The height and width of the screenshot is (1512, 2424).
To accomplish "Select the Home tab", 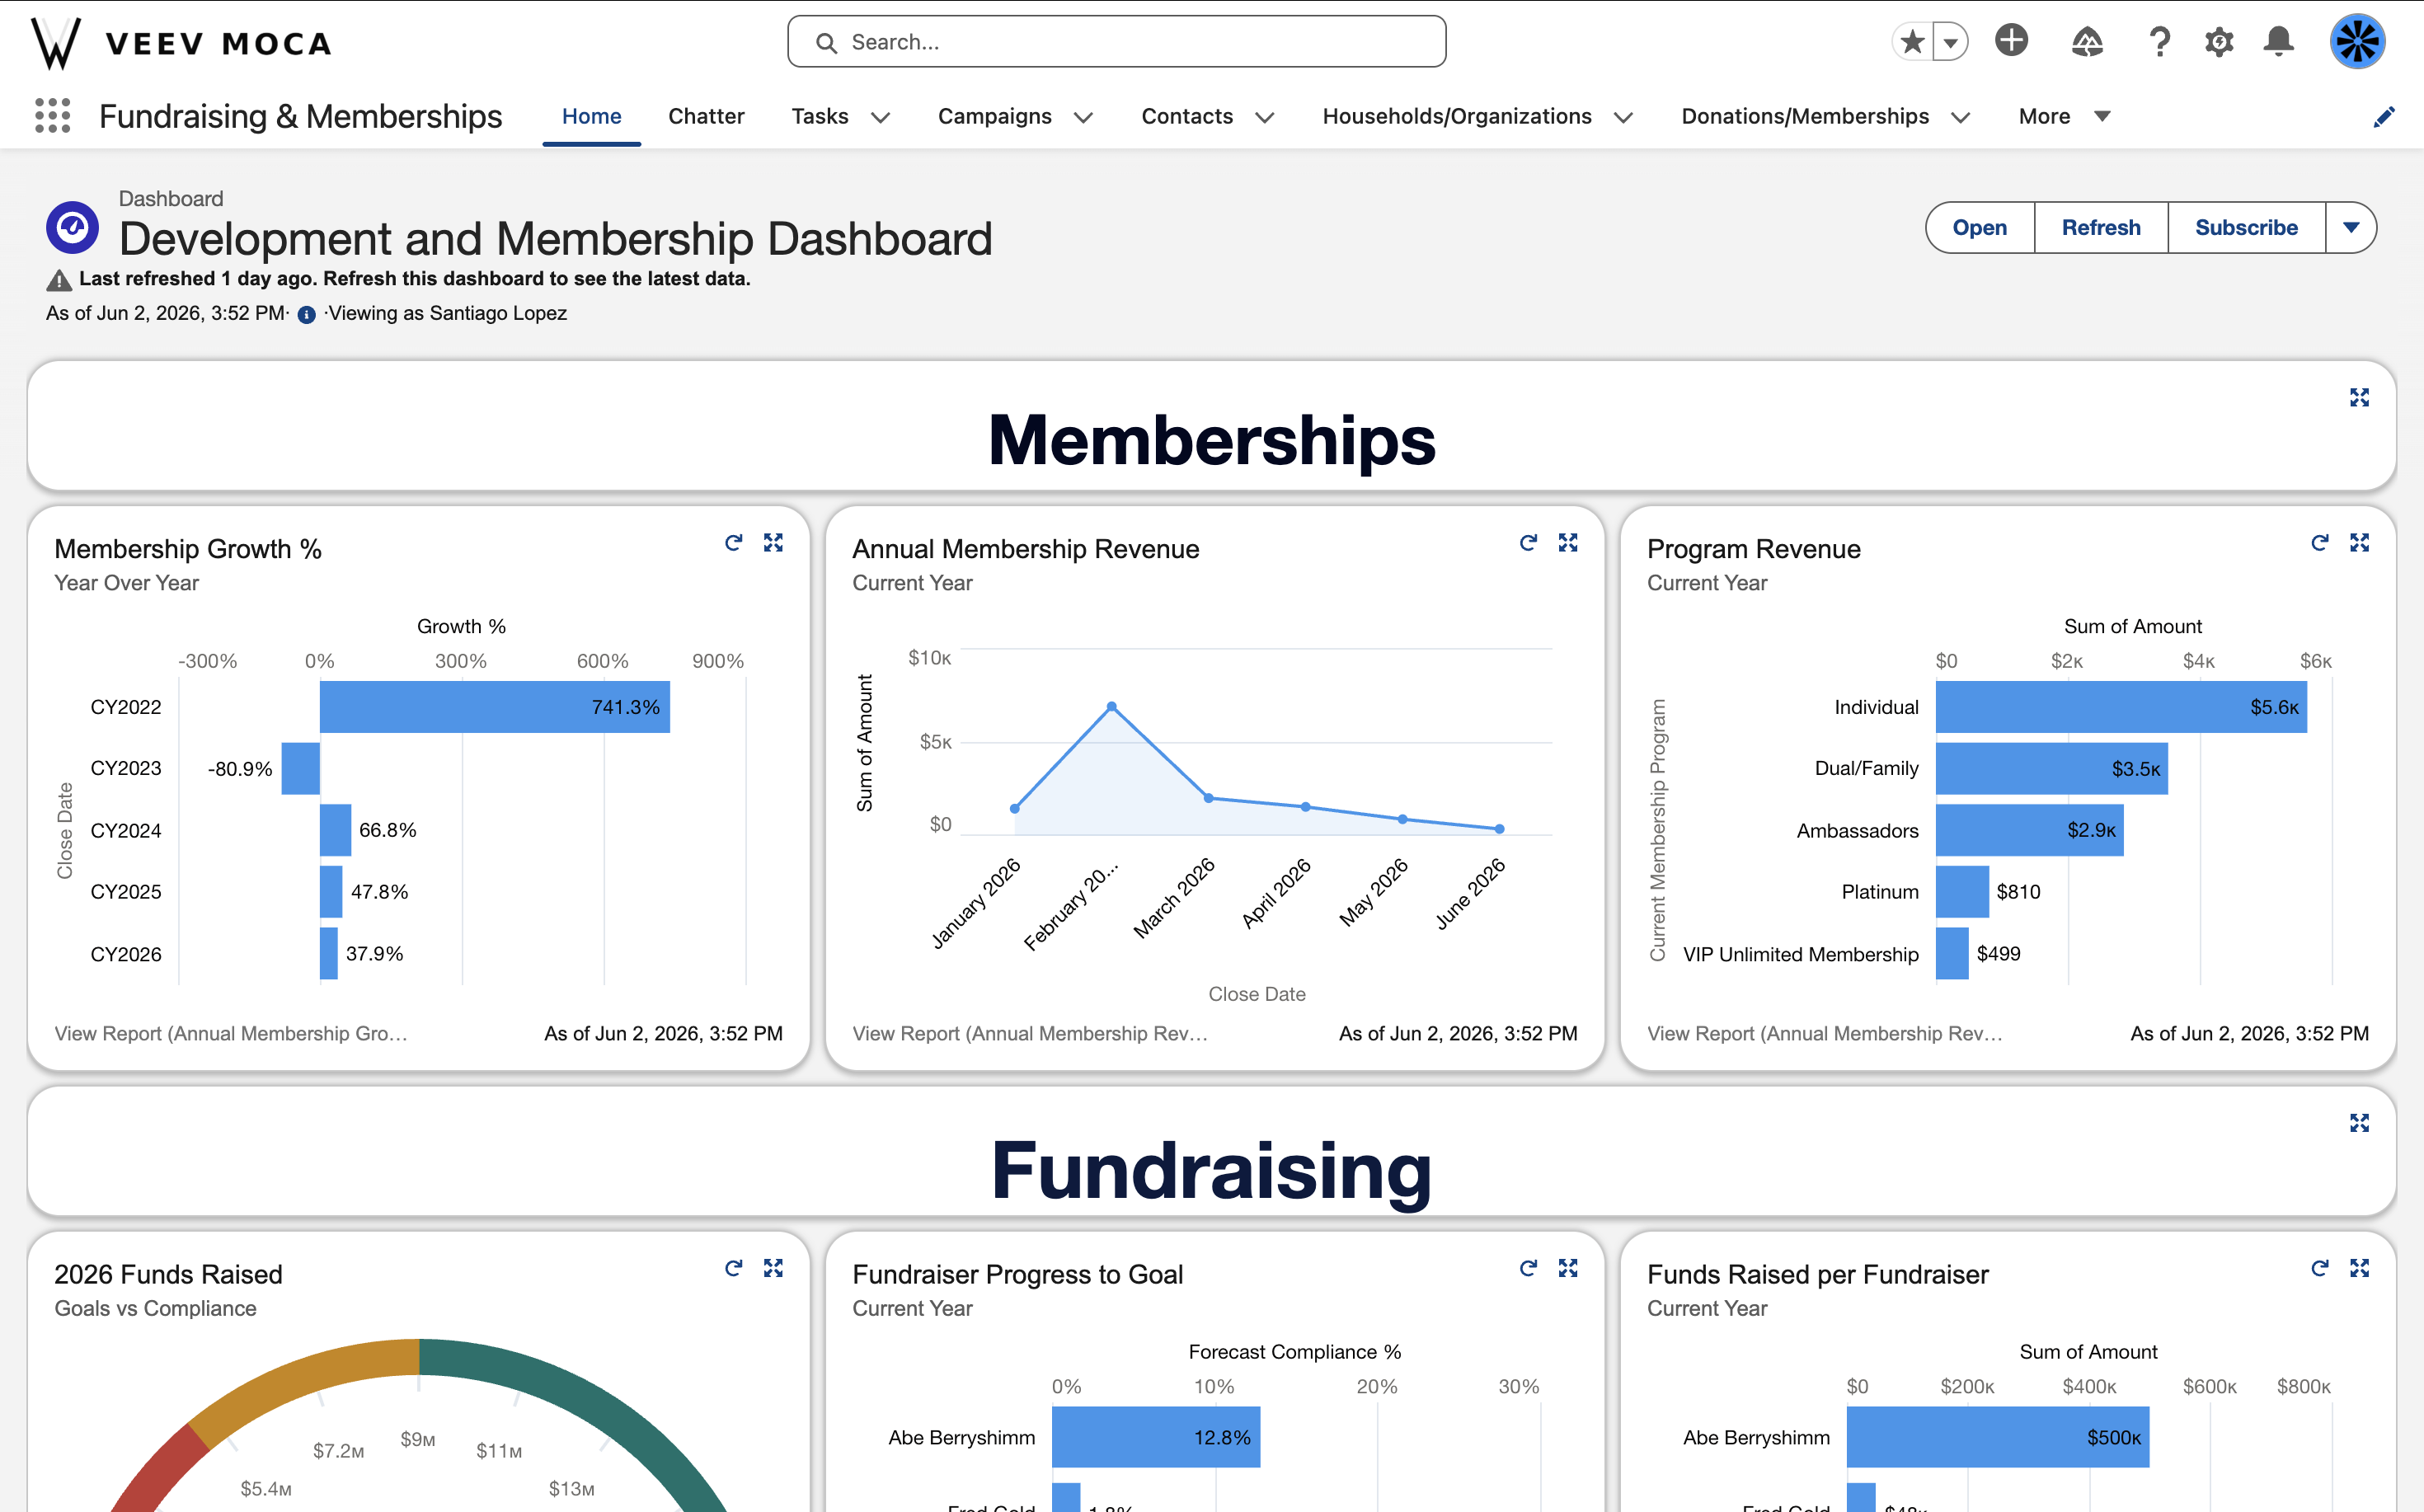I will tap(591, 116).
